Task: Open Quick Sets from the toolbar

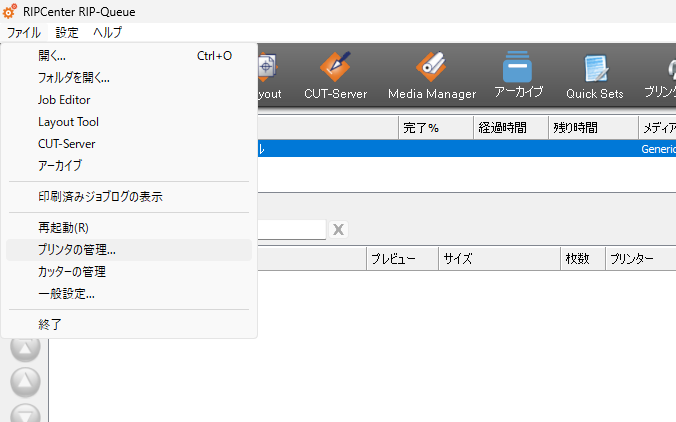Action: pyautogui.click(x=595, y=75)
